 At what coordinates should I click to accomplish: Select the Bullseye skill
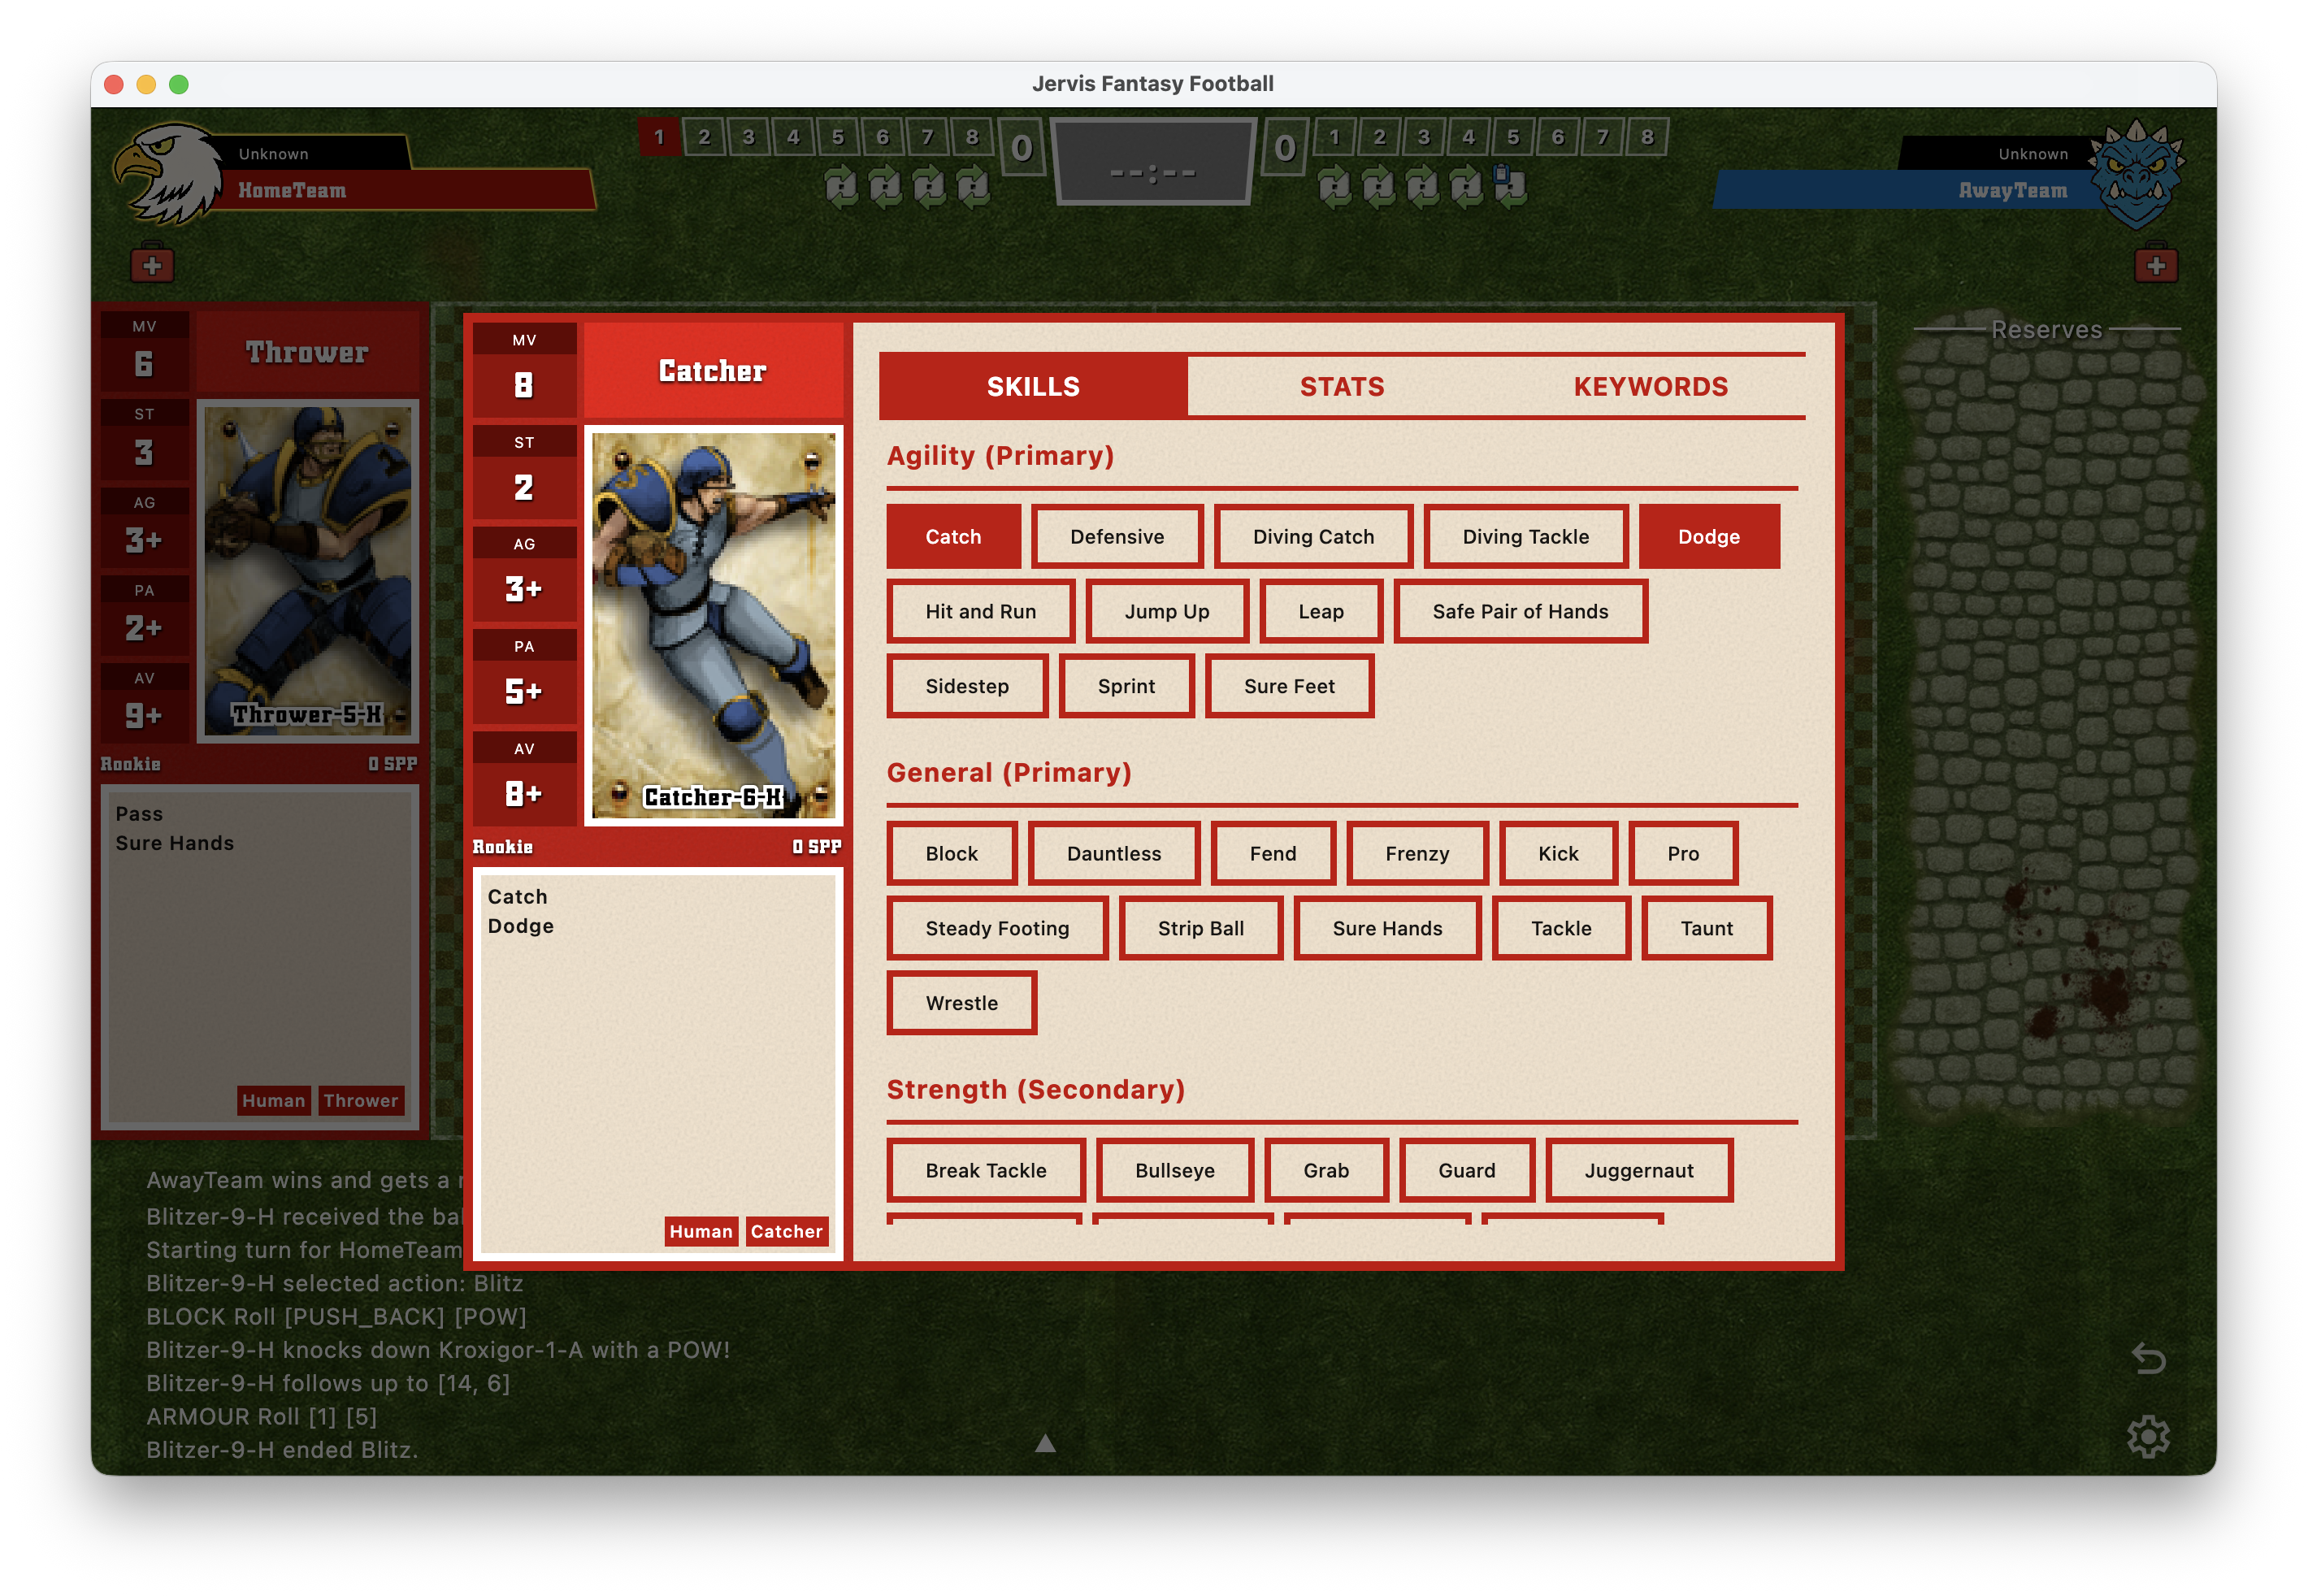pos(1174,1171)
